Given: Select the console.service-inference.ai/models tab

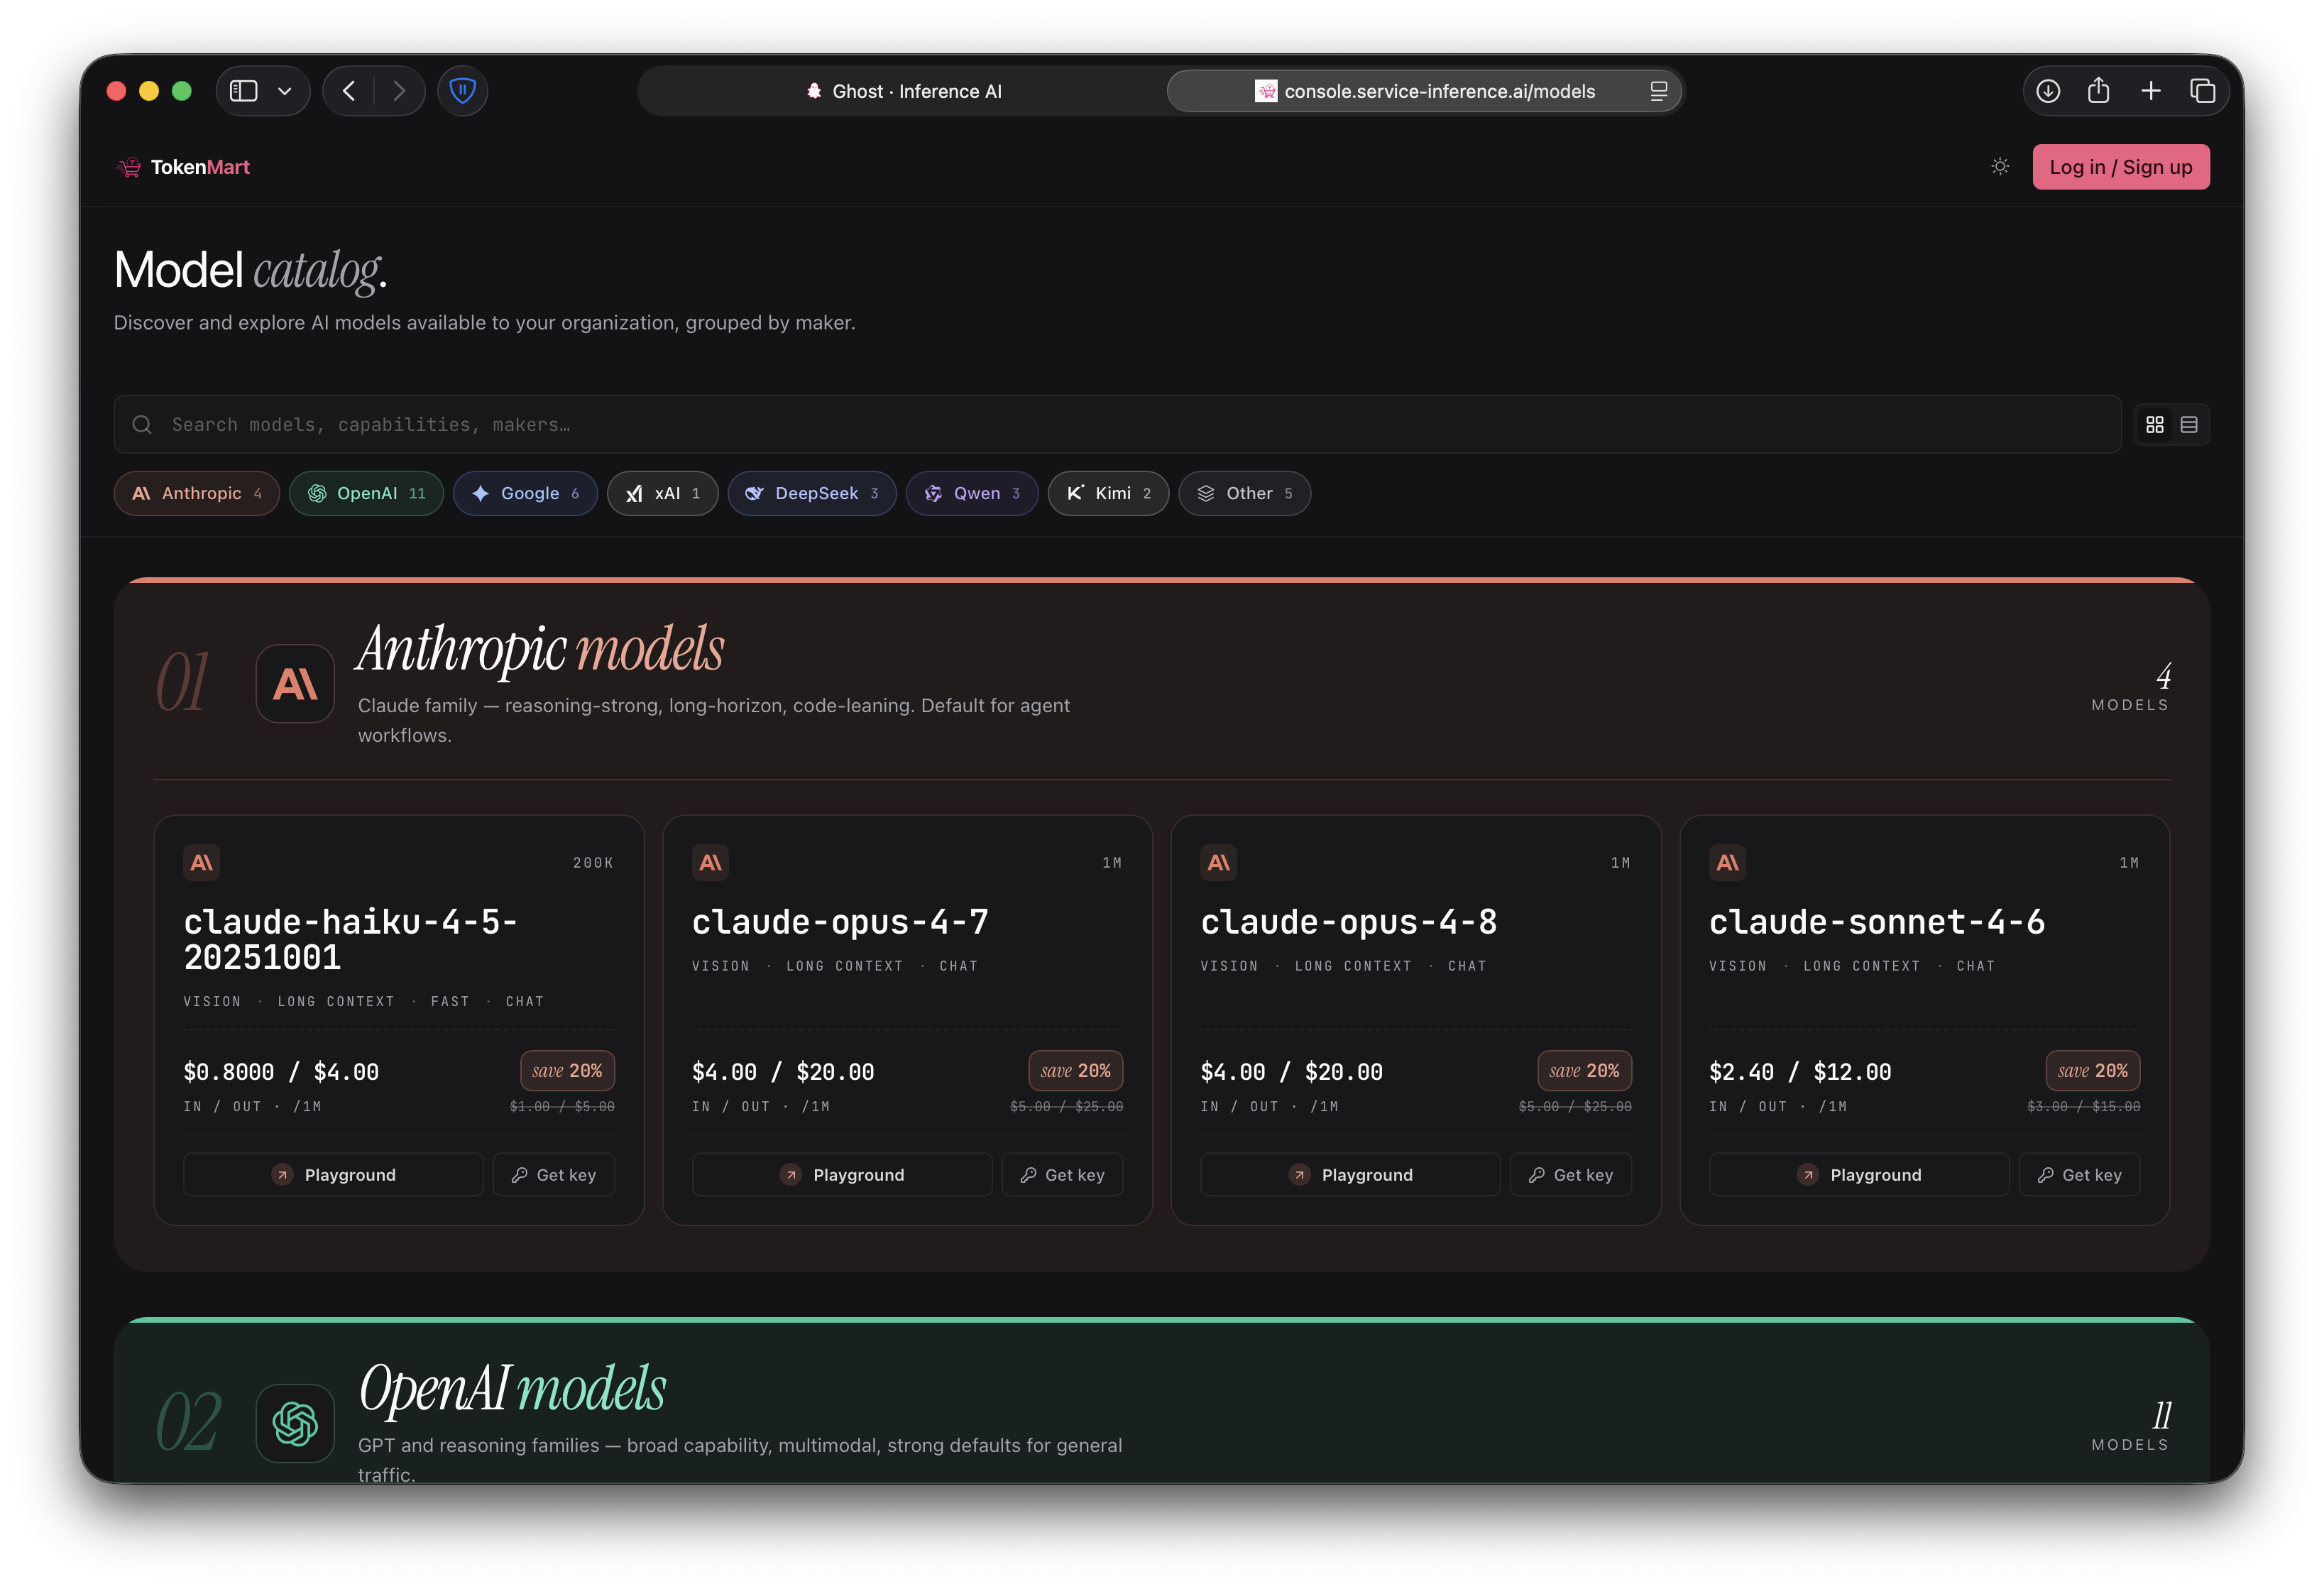Looking at the screenshot, I should pyautogui.click(x=1424, y=91).
